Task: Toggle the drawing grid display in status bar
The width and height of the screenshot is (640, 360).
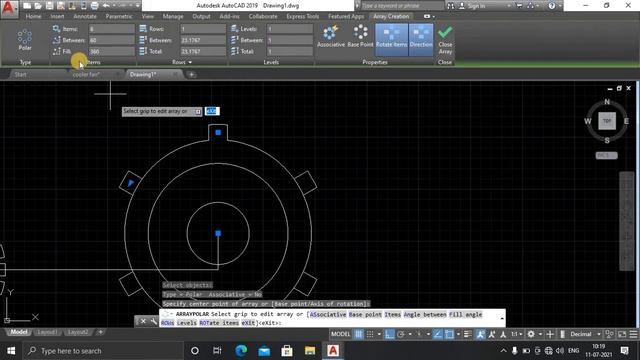Action: click(358, 334)
